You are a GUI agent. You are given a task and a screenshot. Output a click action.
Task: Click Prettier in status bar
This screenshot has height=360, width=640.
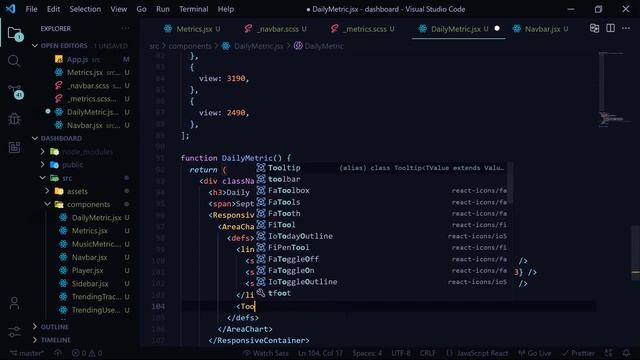tap(578, 353)
